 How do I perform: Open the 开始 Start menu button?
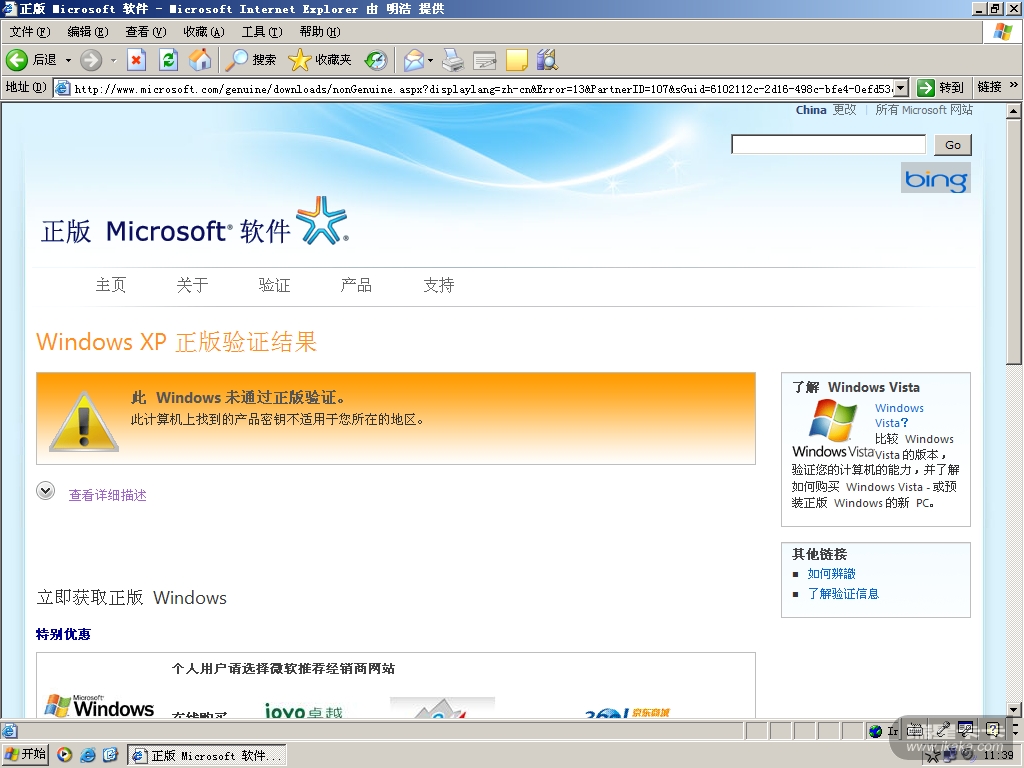25,755
